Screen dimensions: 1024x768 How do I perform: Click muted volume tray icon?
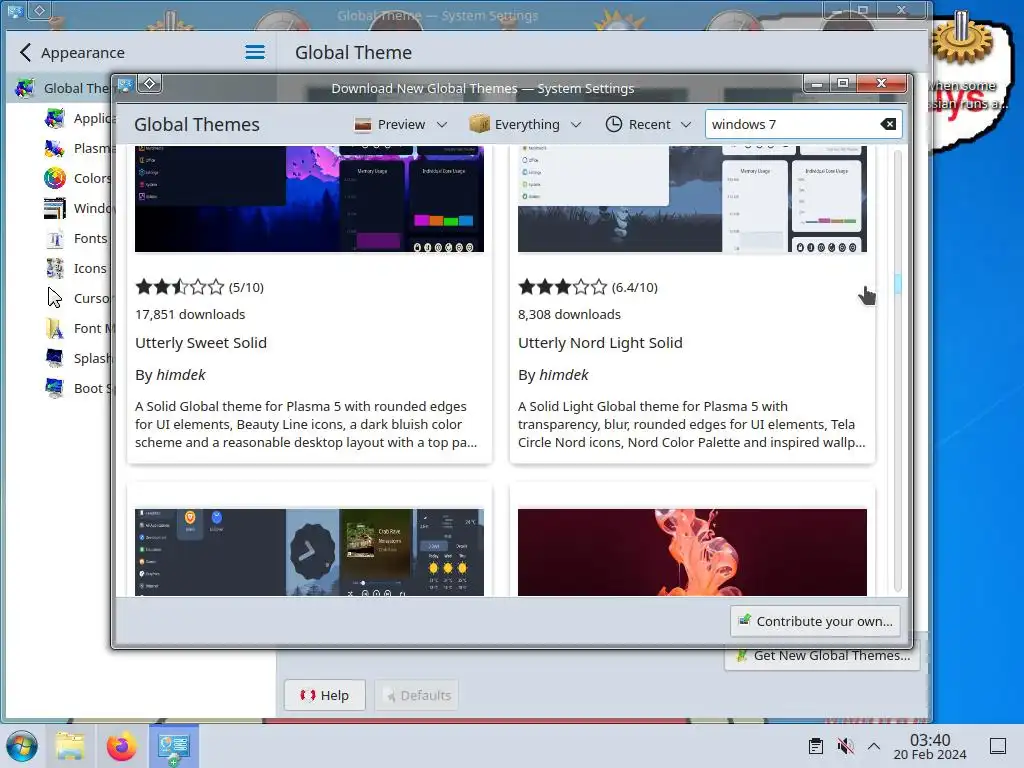845,746
